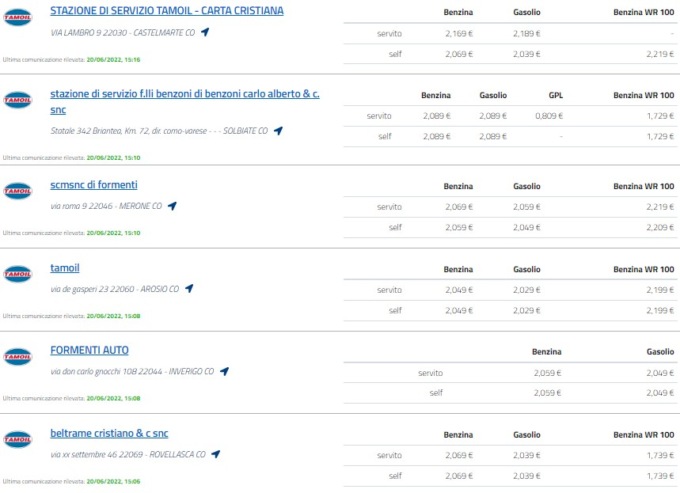Viewport: 680px width, 493px height.
Task: Click navigation arrow next to Rovellasca address
Action: pyautogui.click(x=216, y=454)
